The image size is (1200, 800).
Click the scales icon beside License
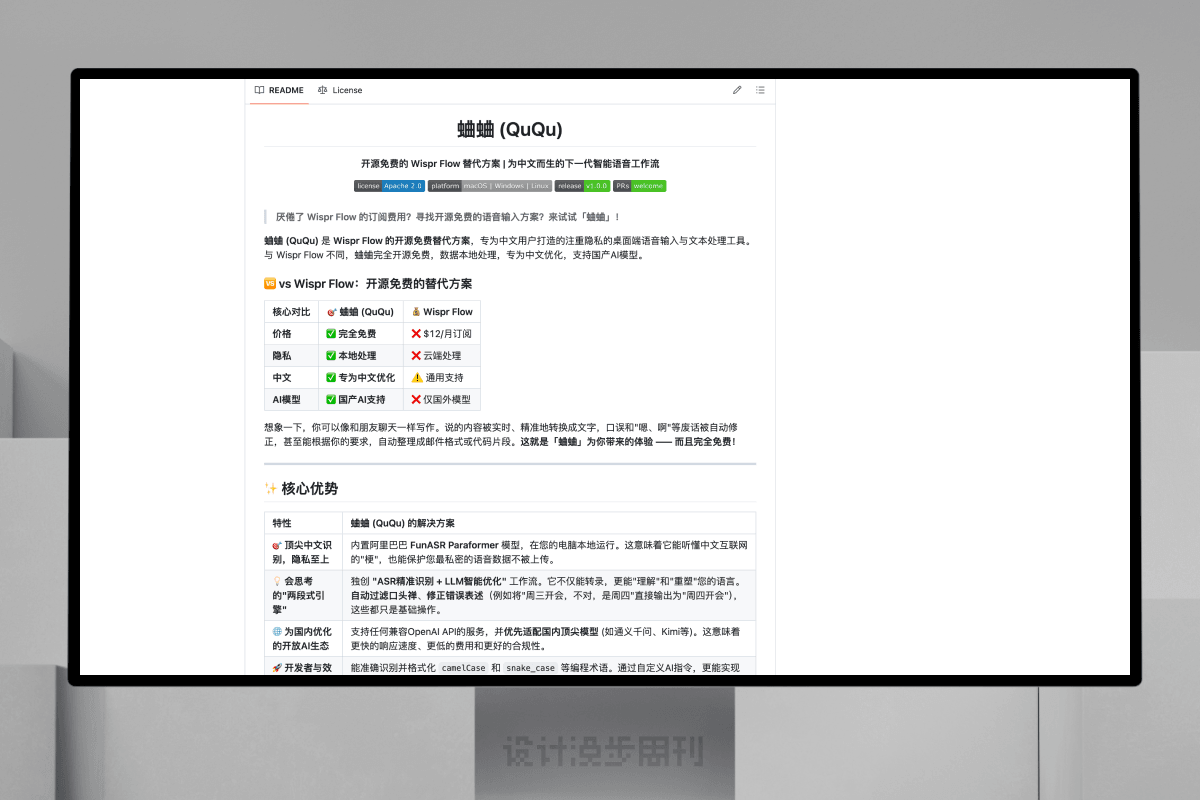coord(323,90)
